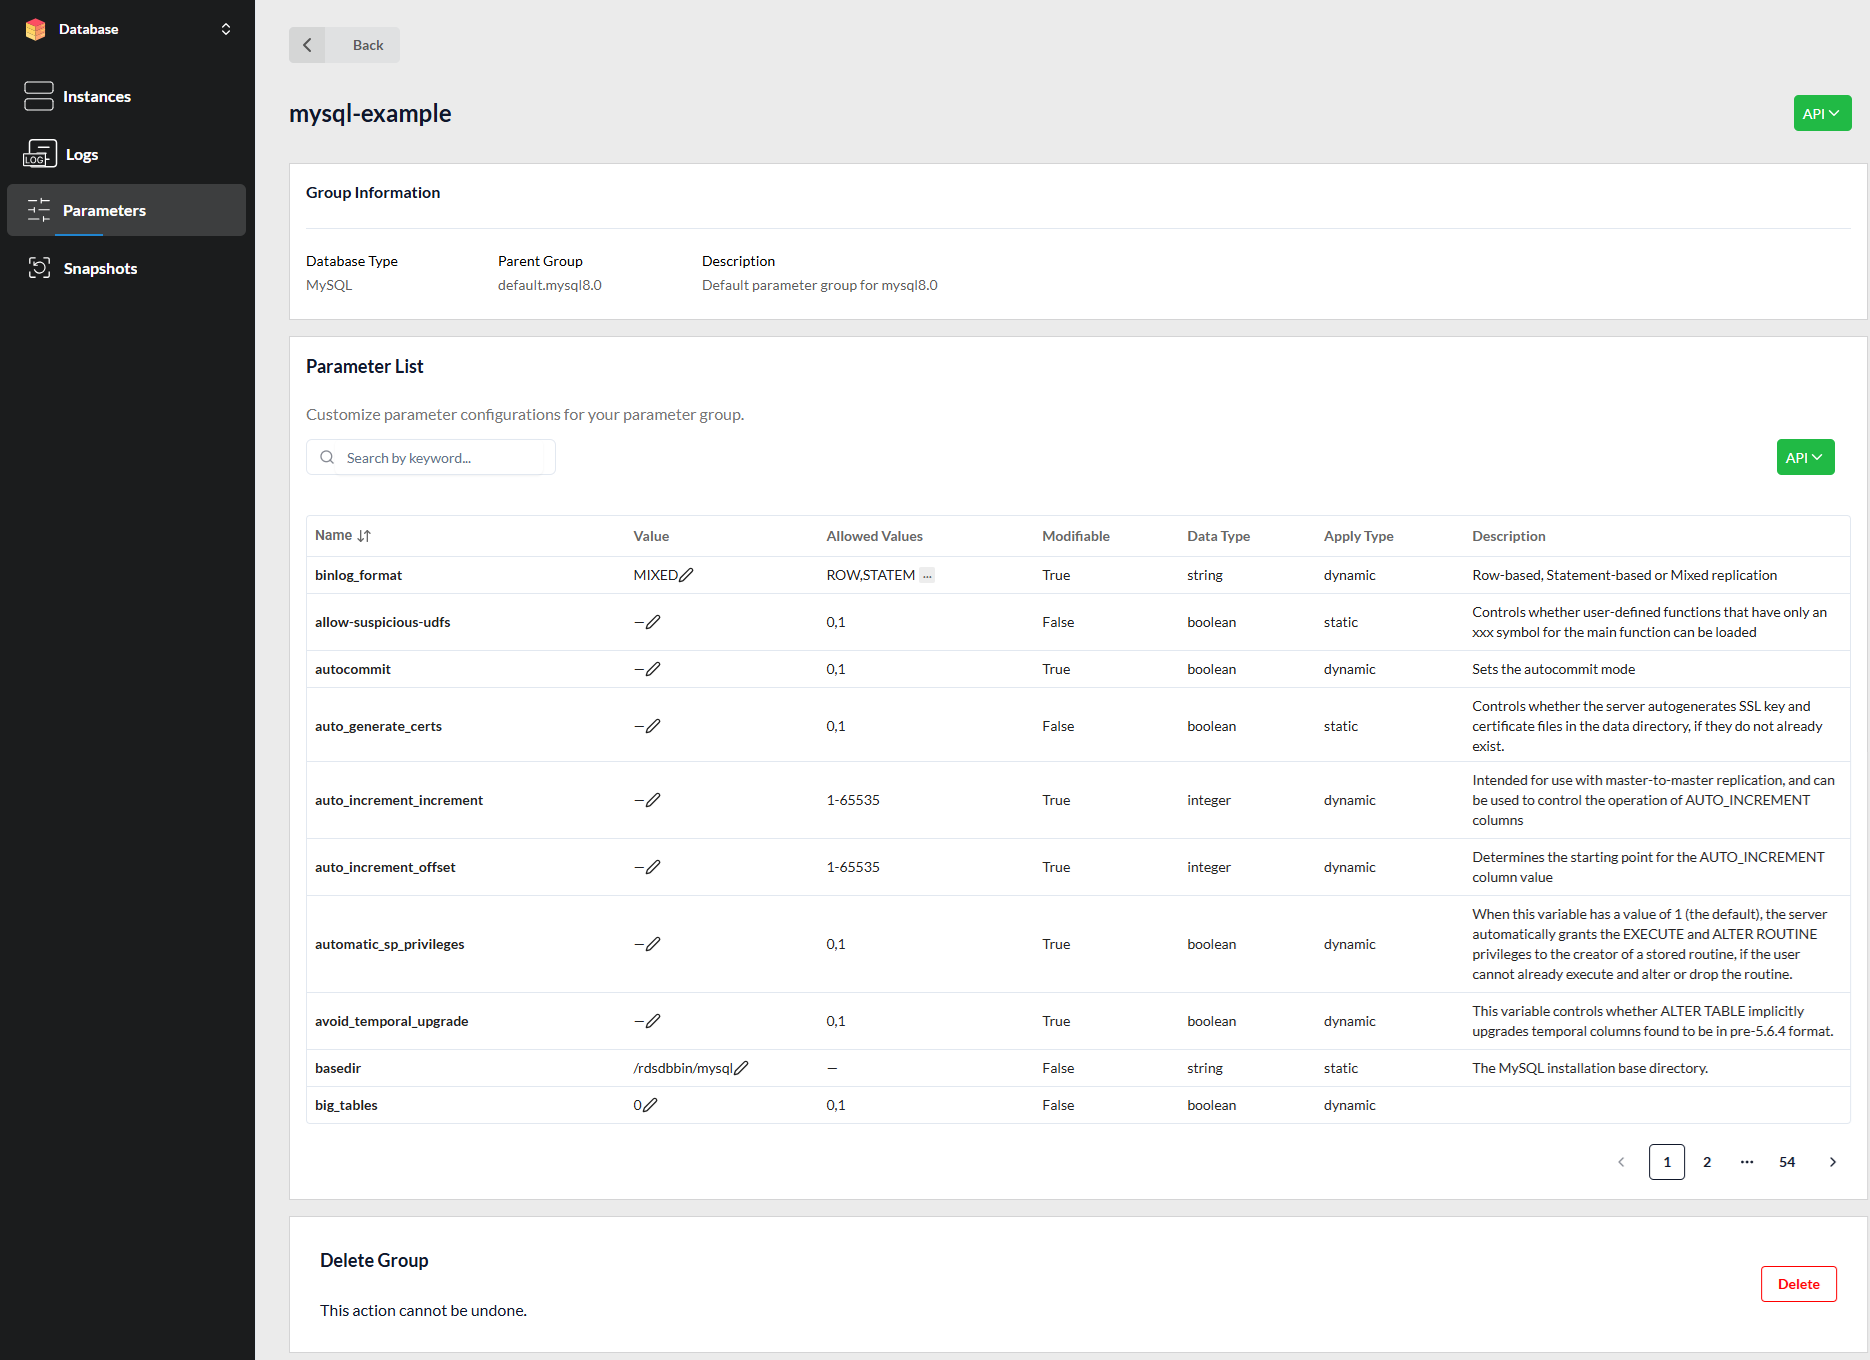Edit the big_tables value with pencil icon
Screen dimensions: 1870x1360
click(x=650, y=1105)
